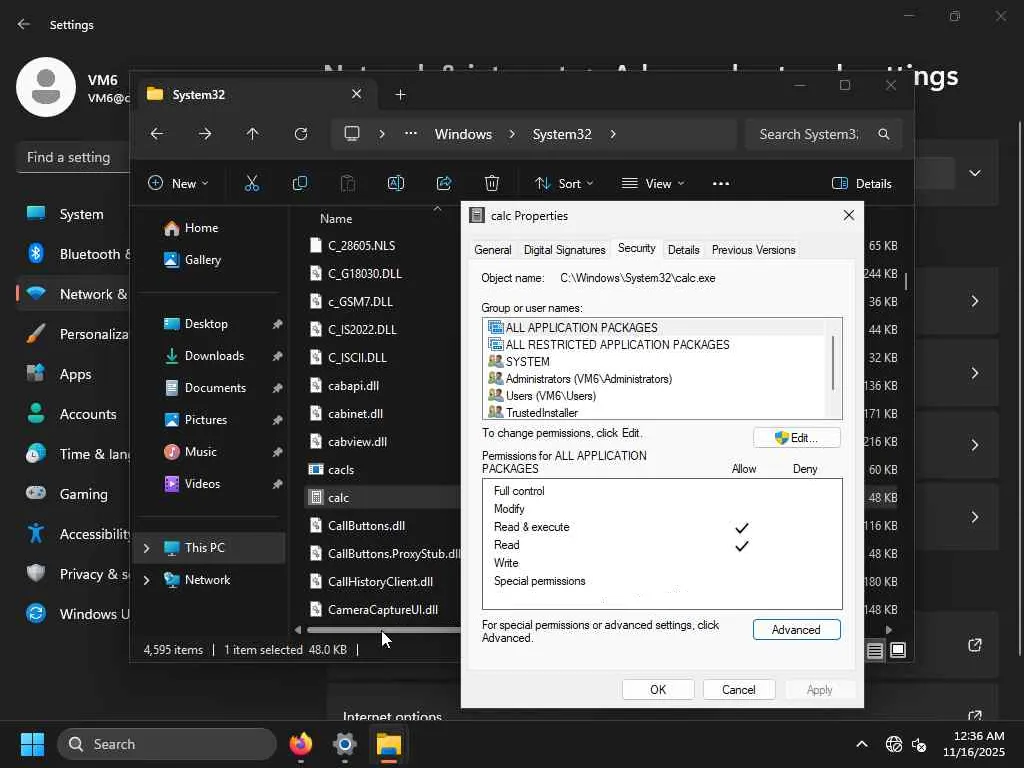Select Administrators (VM6\Administrators) entry
This screenshot has height=768, width=1024.
pos(588,379)
